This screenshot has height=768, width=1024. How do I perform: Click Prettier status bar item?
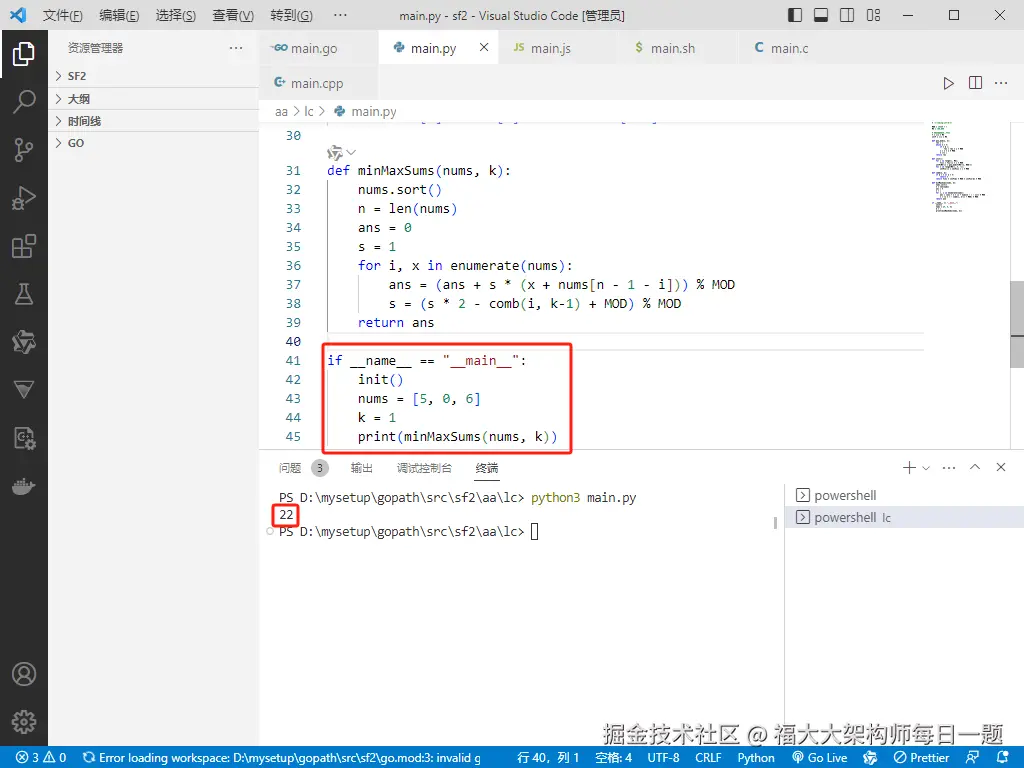click(921, 758)
